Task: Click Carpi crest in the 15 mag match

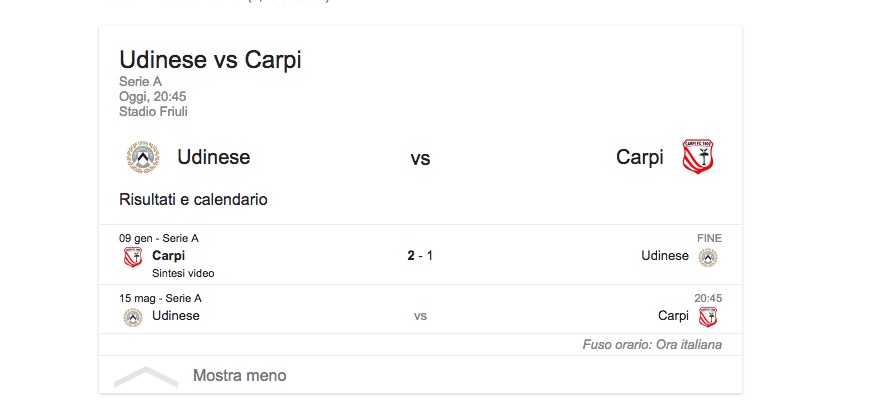Action: click(708, 317)
